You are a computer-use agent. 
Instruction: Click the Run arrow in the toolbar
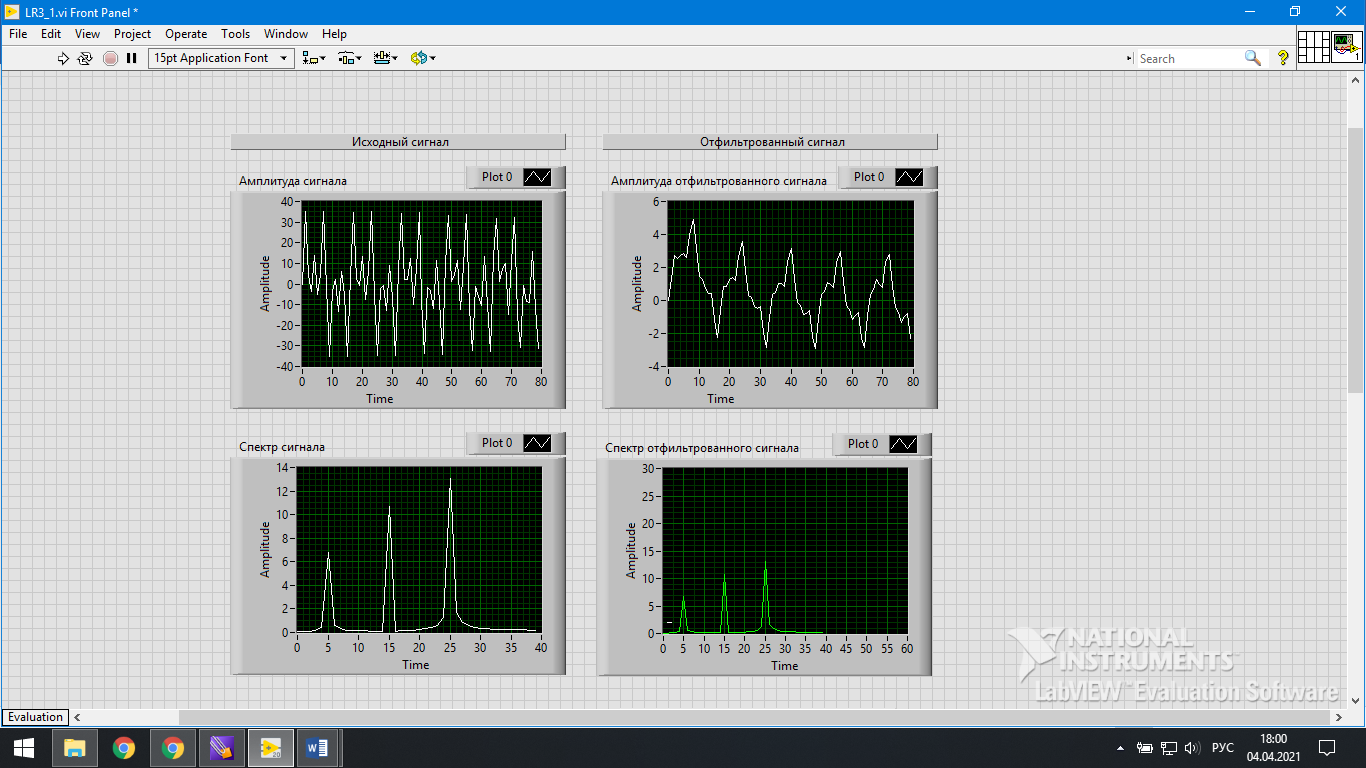[63, 58]
